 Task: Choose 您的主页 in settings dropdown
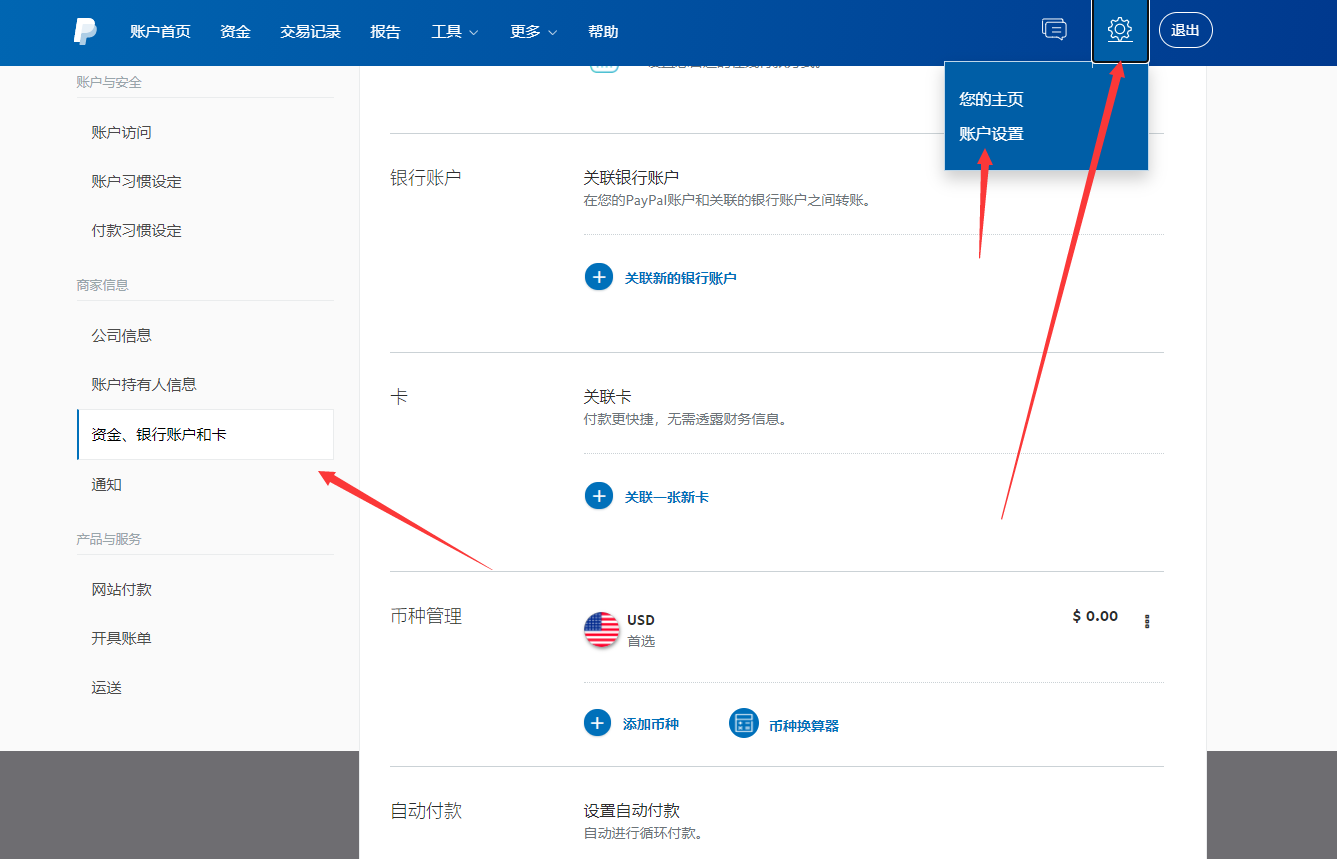(991, 100)
